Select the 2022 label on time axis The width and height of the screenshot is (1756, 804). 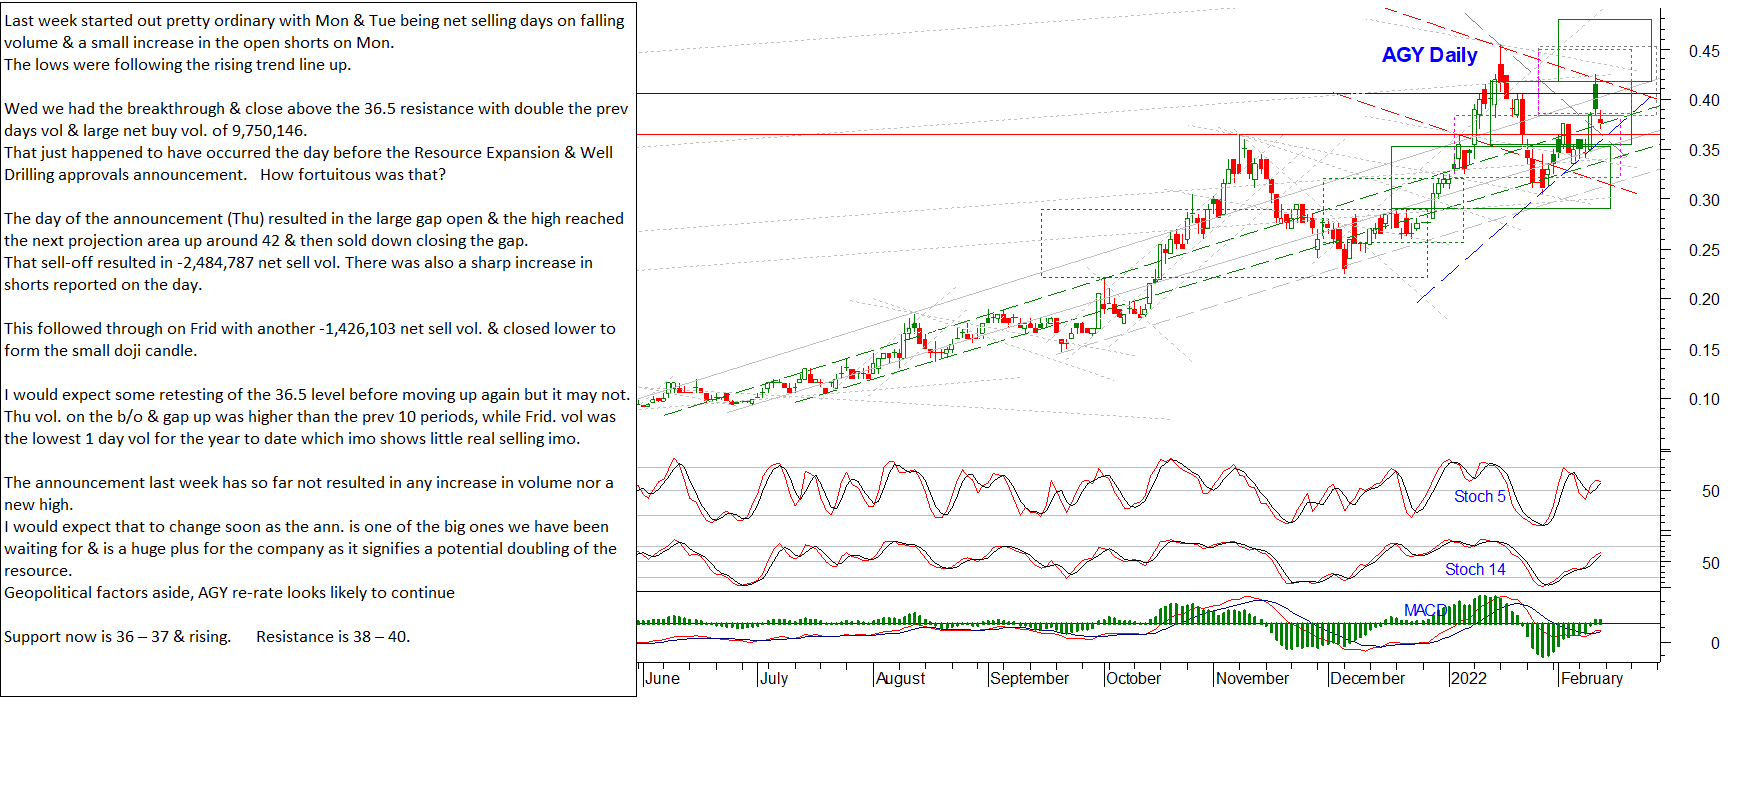pyautogui.click(x=1468, y=678)
